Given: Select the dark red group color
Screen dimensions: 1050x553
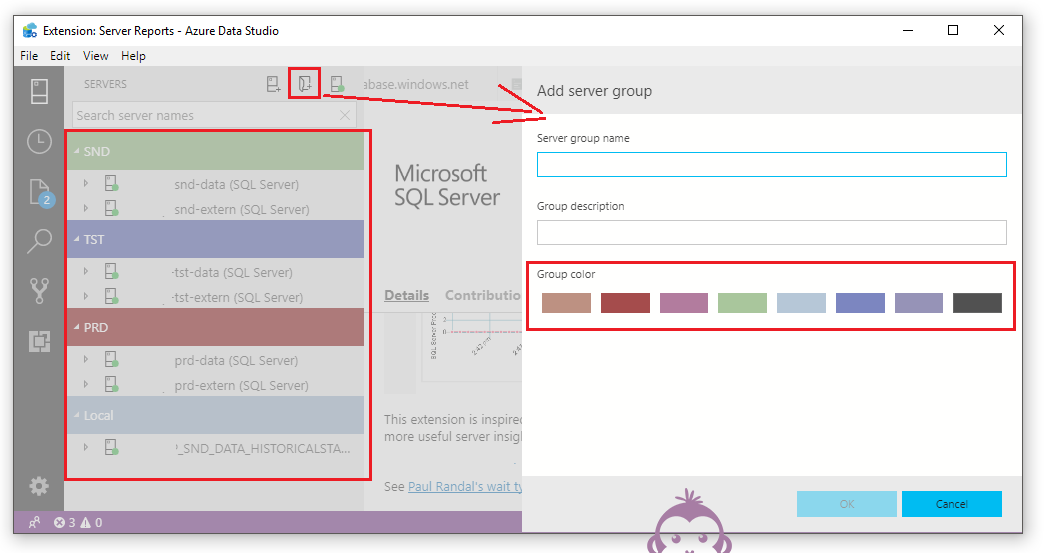Looking at the screenshot, I should point(625,303).
